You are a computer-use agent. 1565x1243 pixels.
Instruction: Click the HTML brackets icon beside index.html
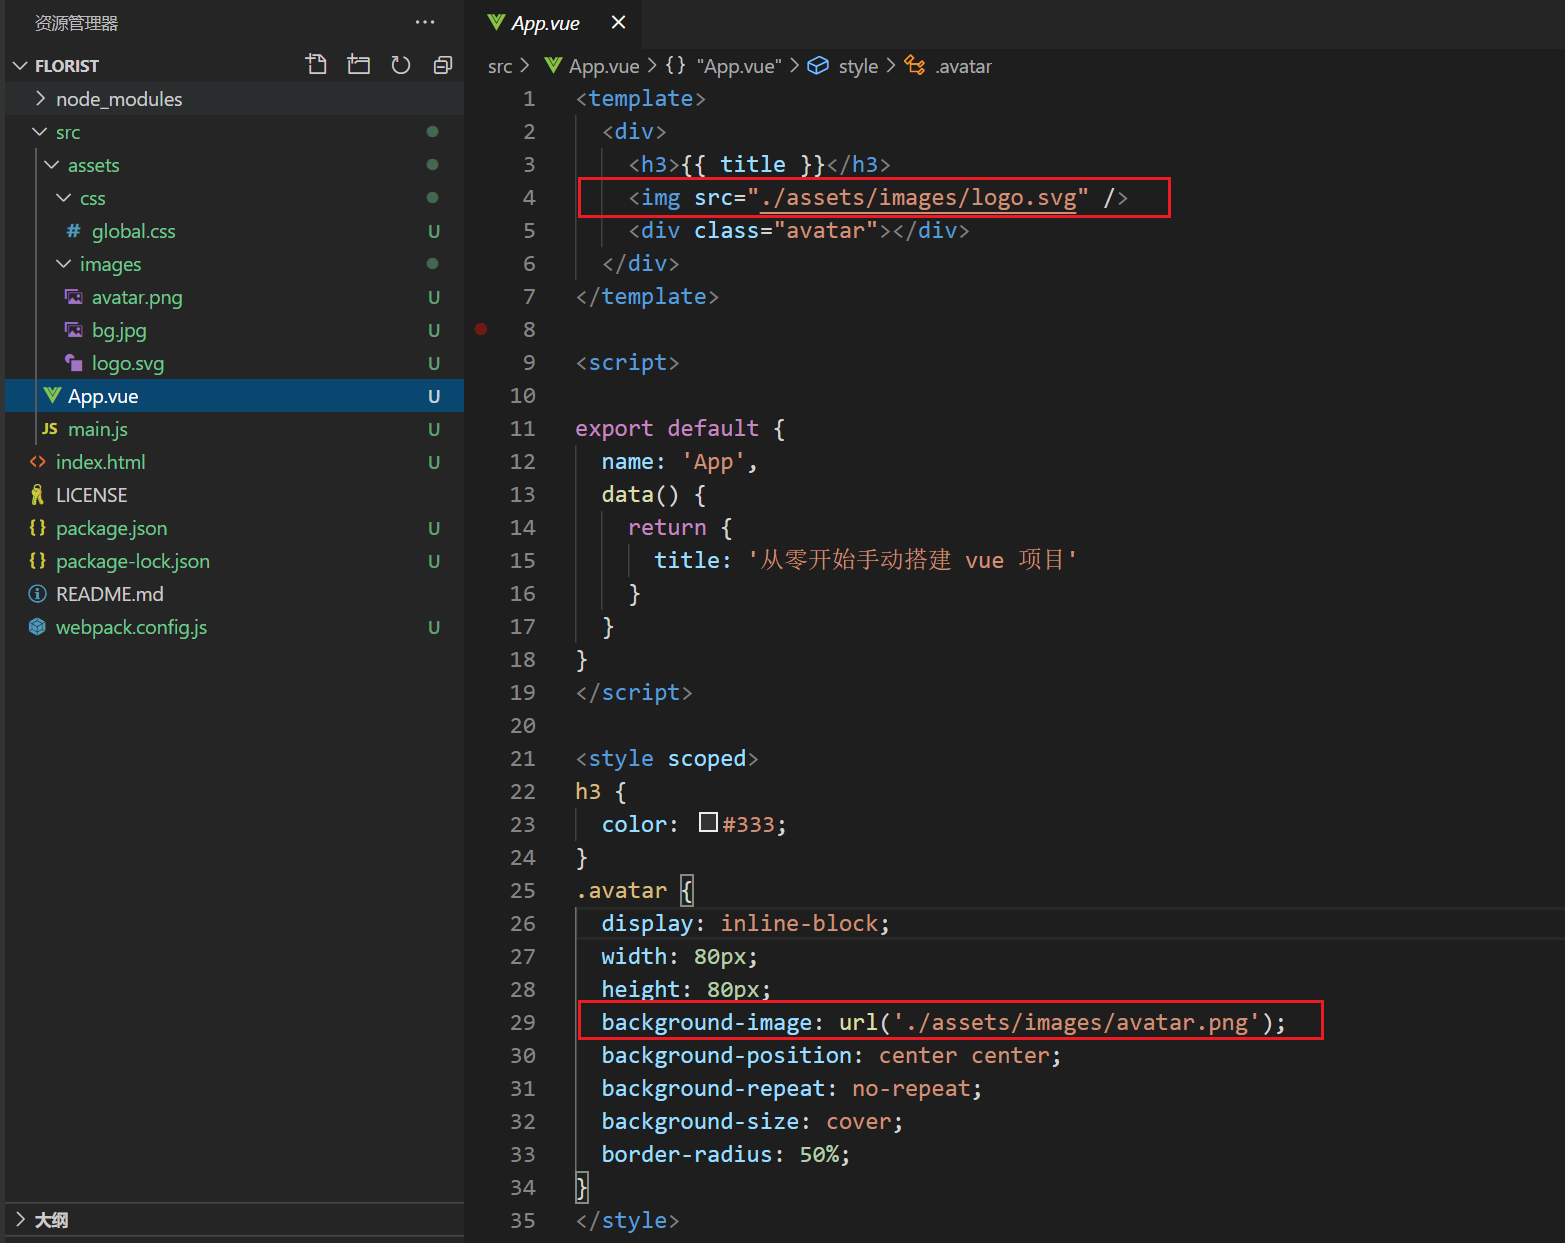click(x=37, y=462)
